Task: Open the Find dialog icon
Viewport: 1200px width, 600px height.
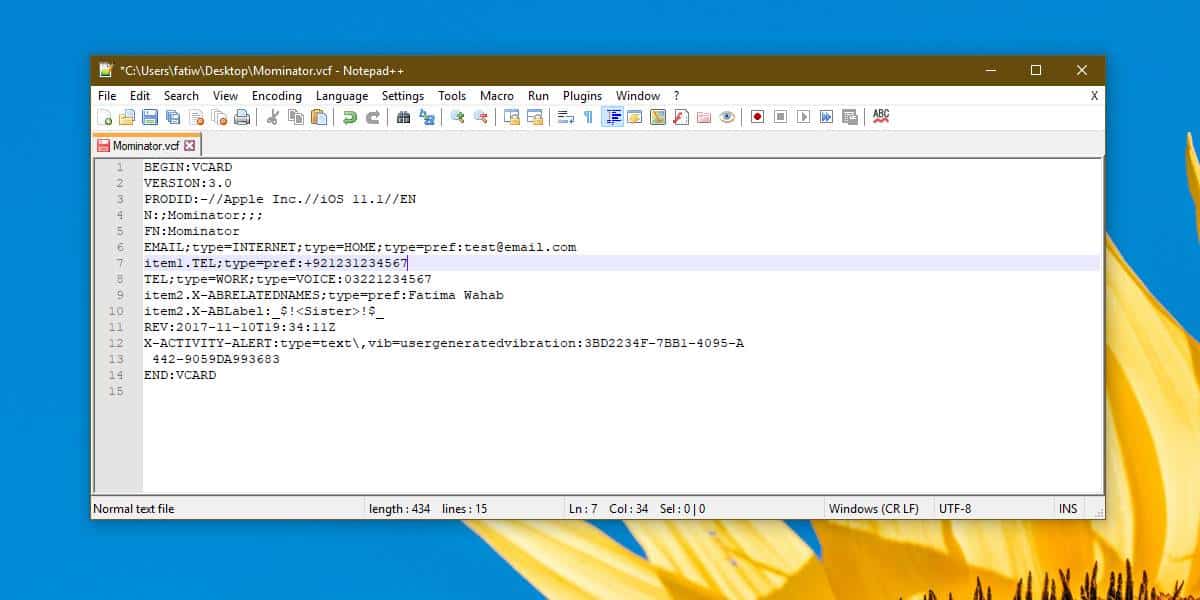Action: tap(403, 117)
